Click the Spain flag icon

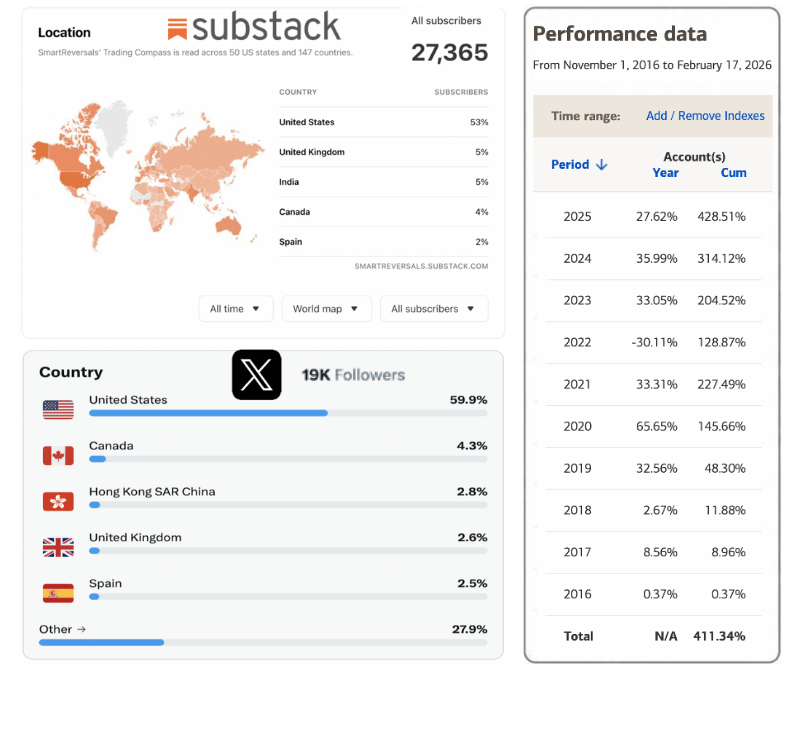coord(58,593)
